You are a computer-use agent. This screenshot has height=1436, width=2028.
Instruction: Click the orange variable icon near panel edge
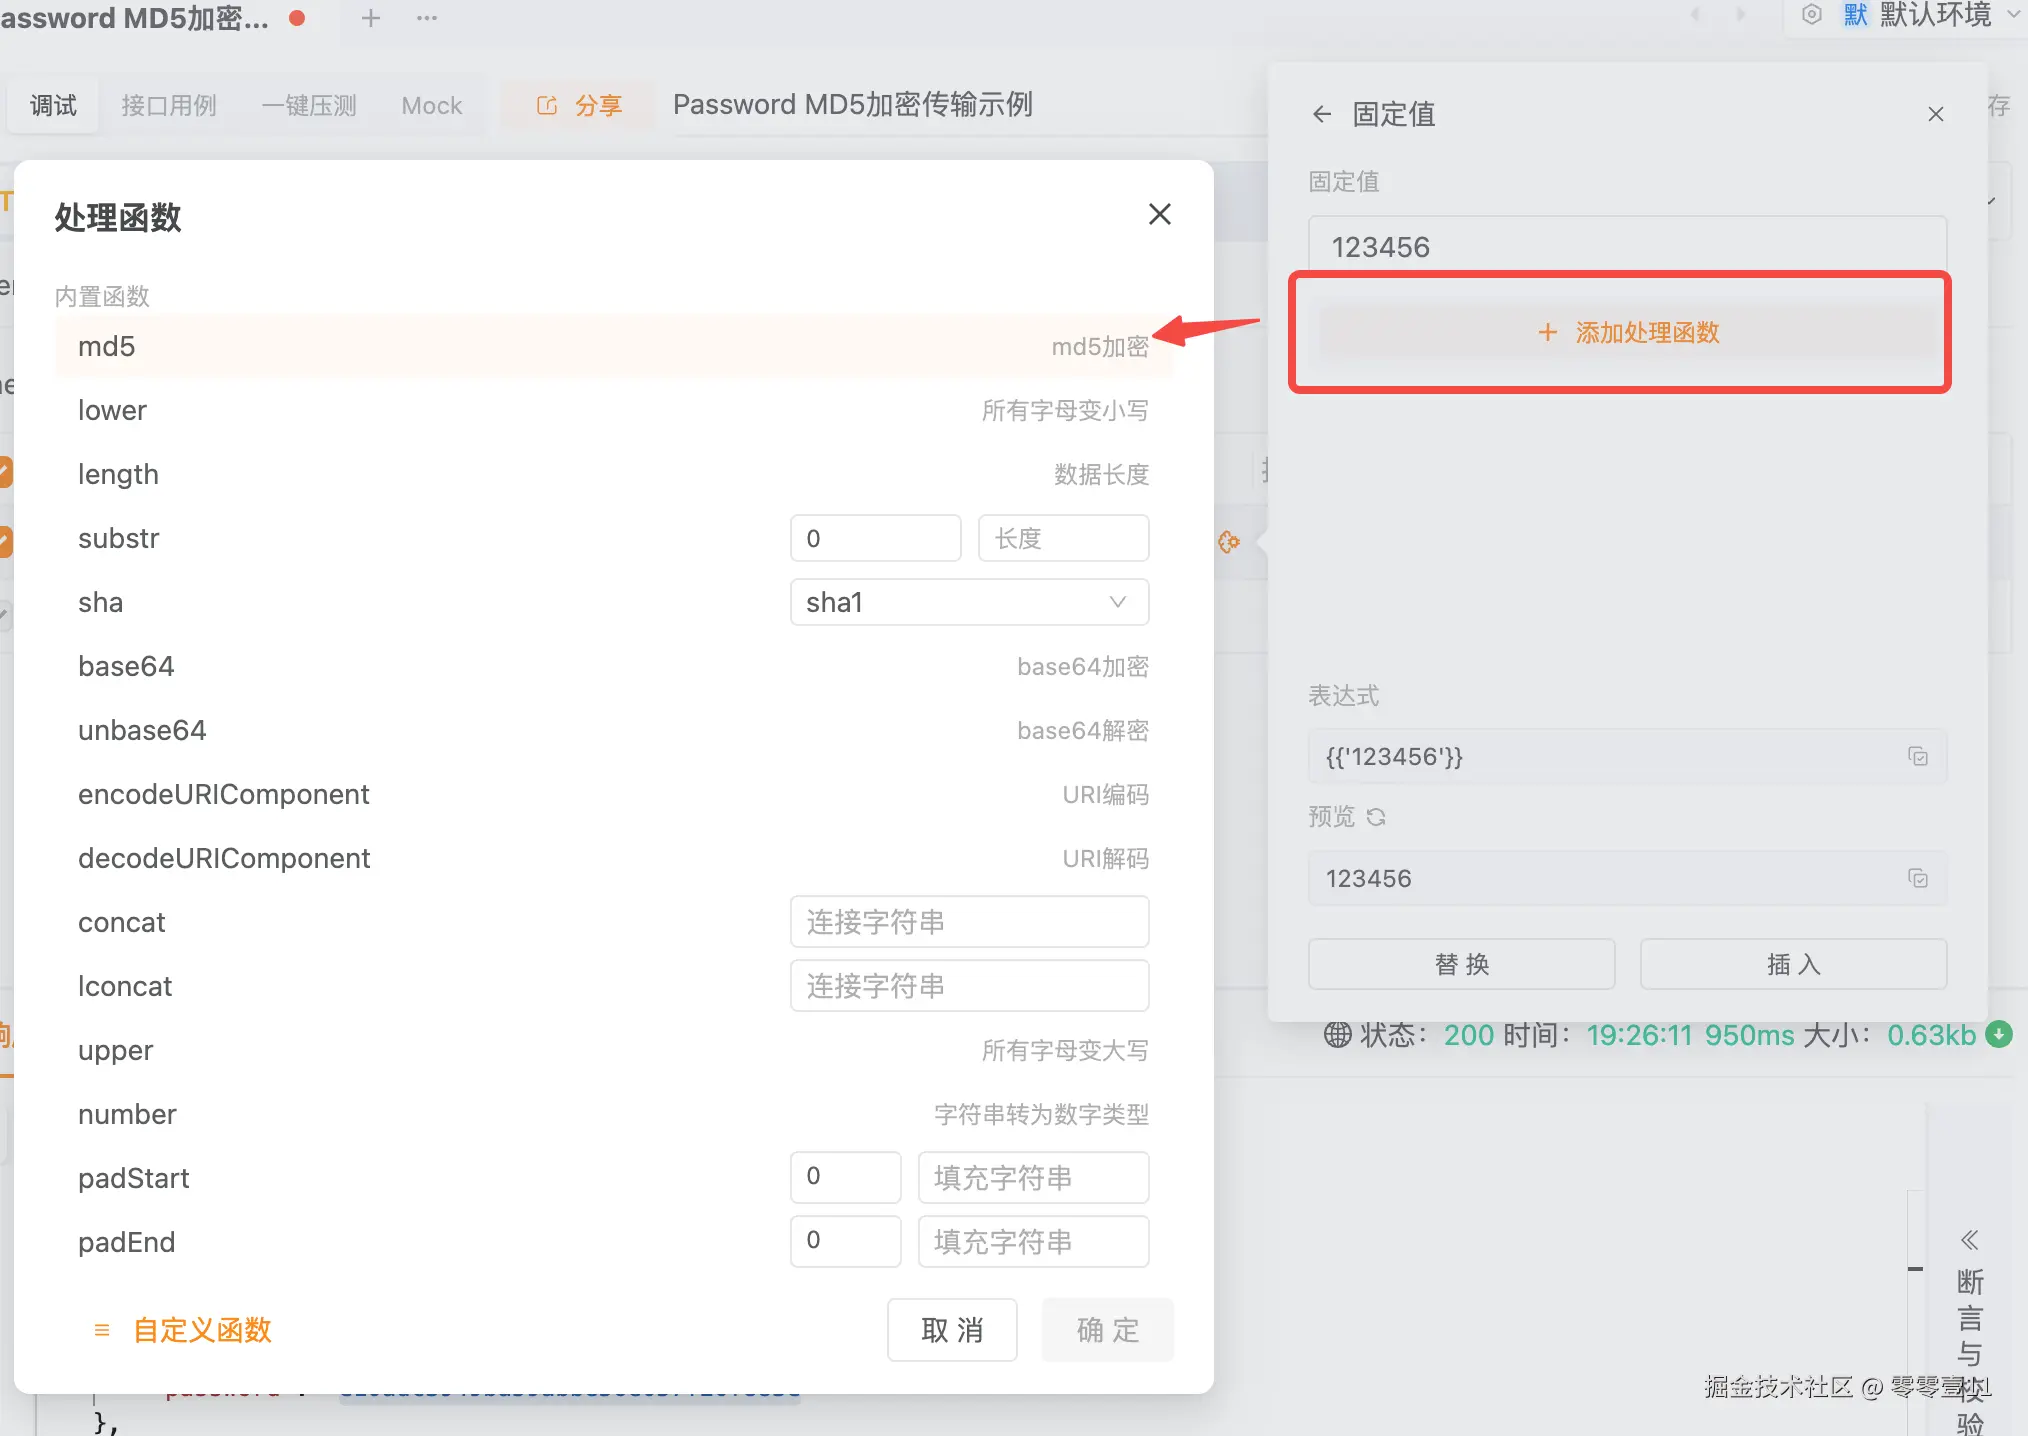pyautogui.click(x=1229, y=542)
